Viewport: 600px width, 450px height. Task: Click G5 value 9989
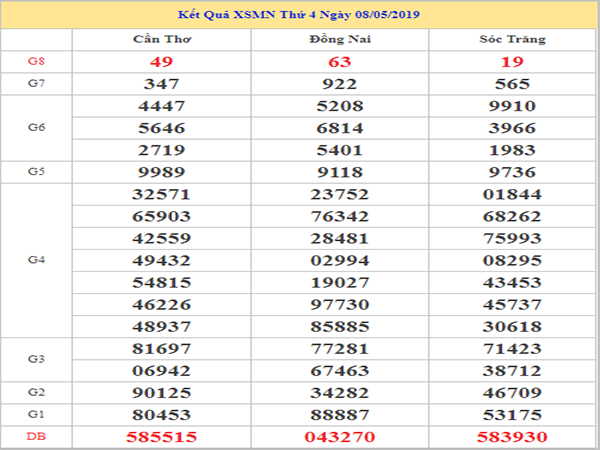click(x=161, y=172)
